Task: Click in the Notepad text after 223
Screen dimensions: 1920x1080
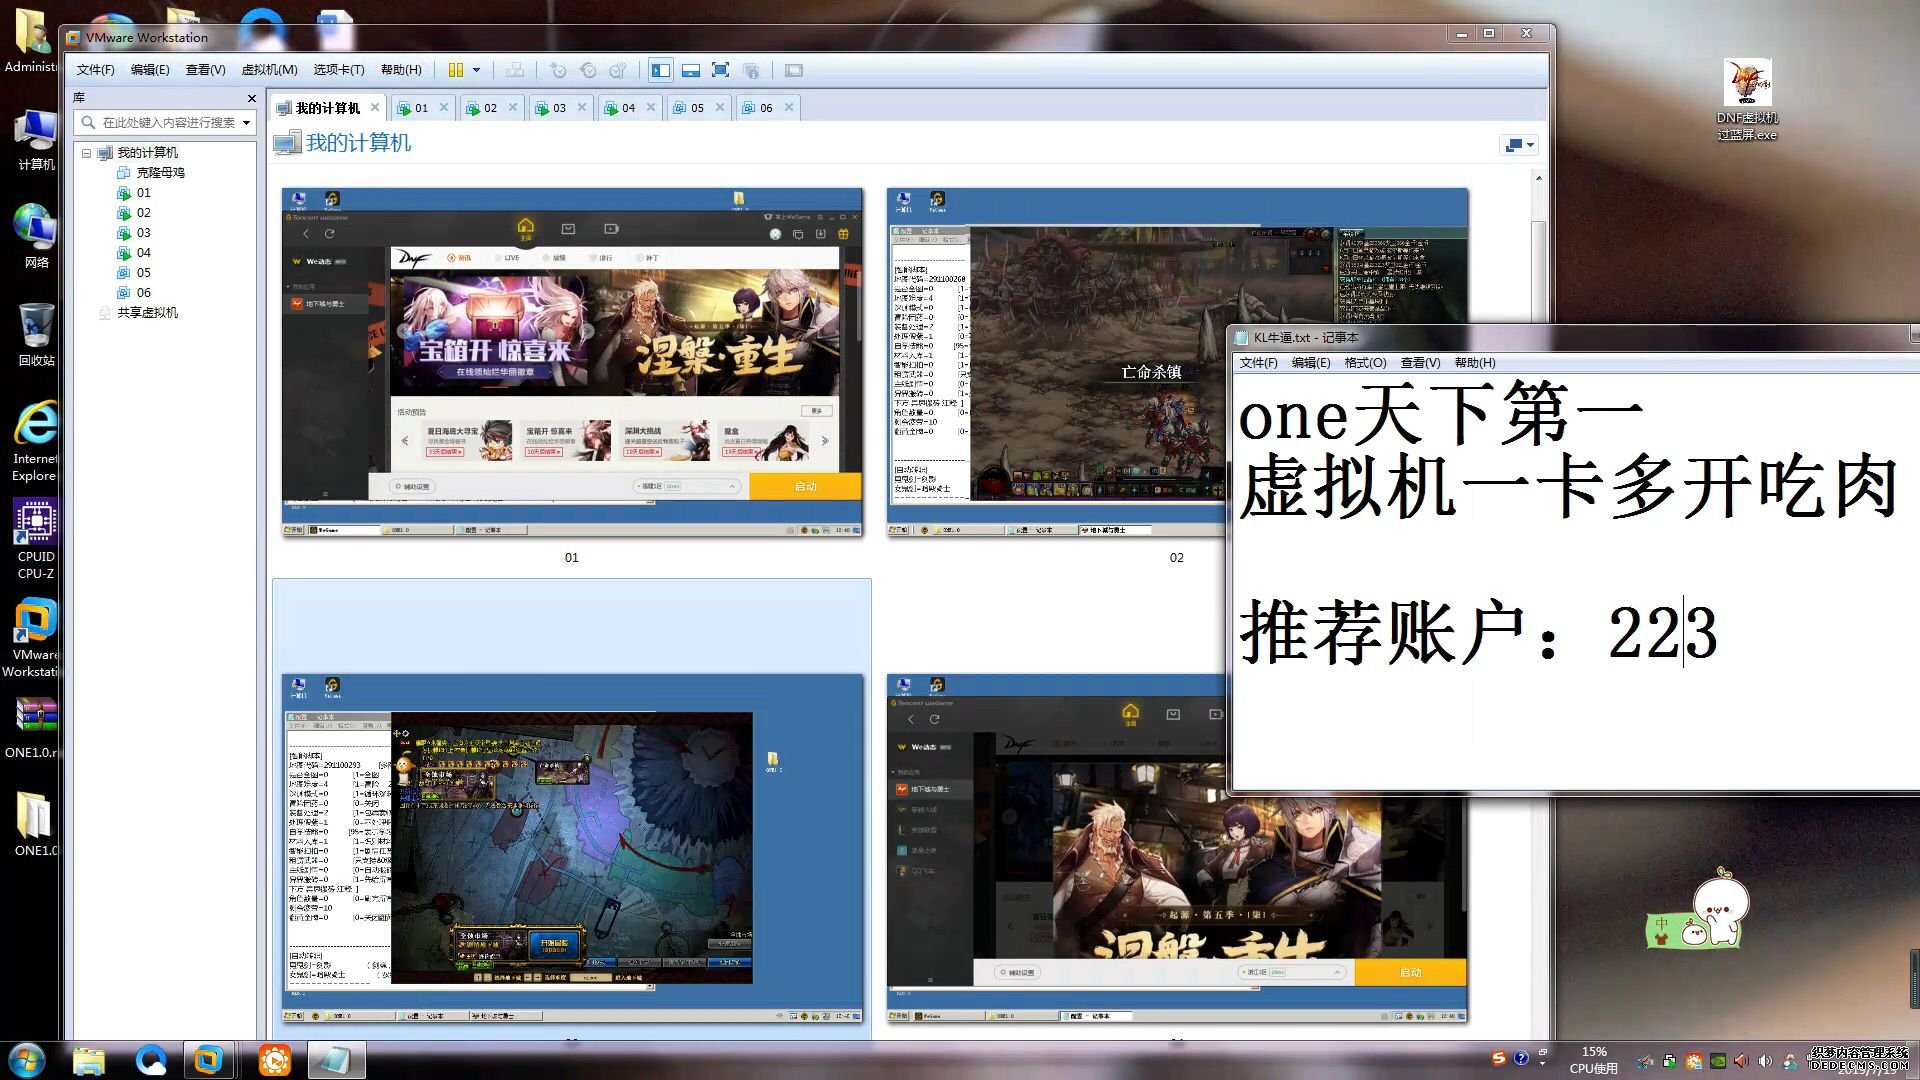Action: [1722, 632]
